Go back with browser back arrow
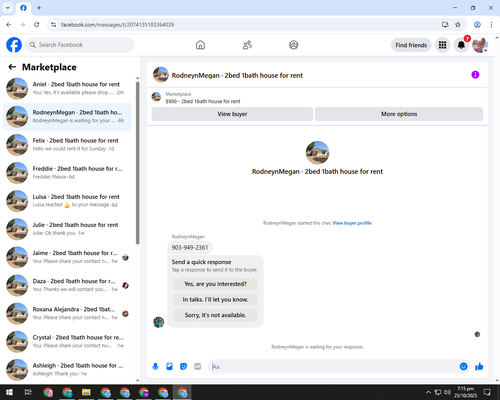 click(x=9, y=25)
